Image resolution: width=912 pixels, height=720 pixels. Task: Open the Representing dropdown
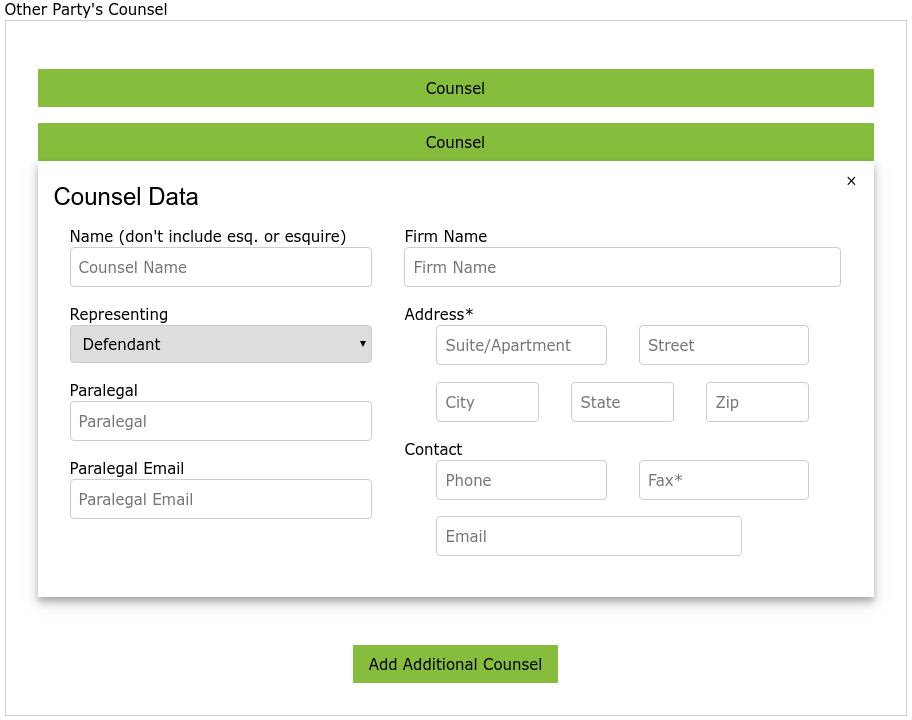pyautogui.click(x=220, y=344)
